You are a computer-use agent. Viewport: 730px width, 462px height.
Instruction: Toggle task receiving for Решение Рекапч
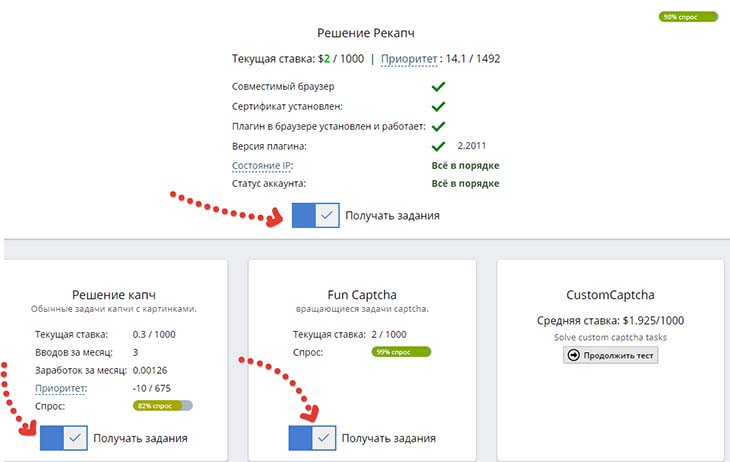click(316, 215)
